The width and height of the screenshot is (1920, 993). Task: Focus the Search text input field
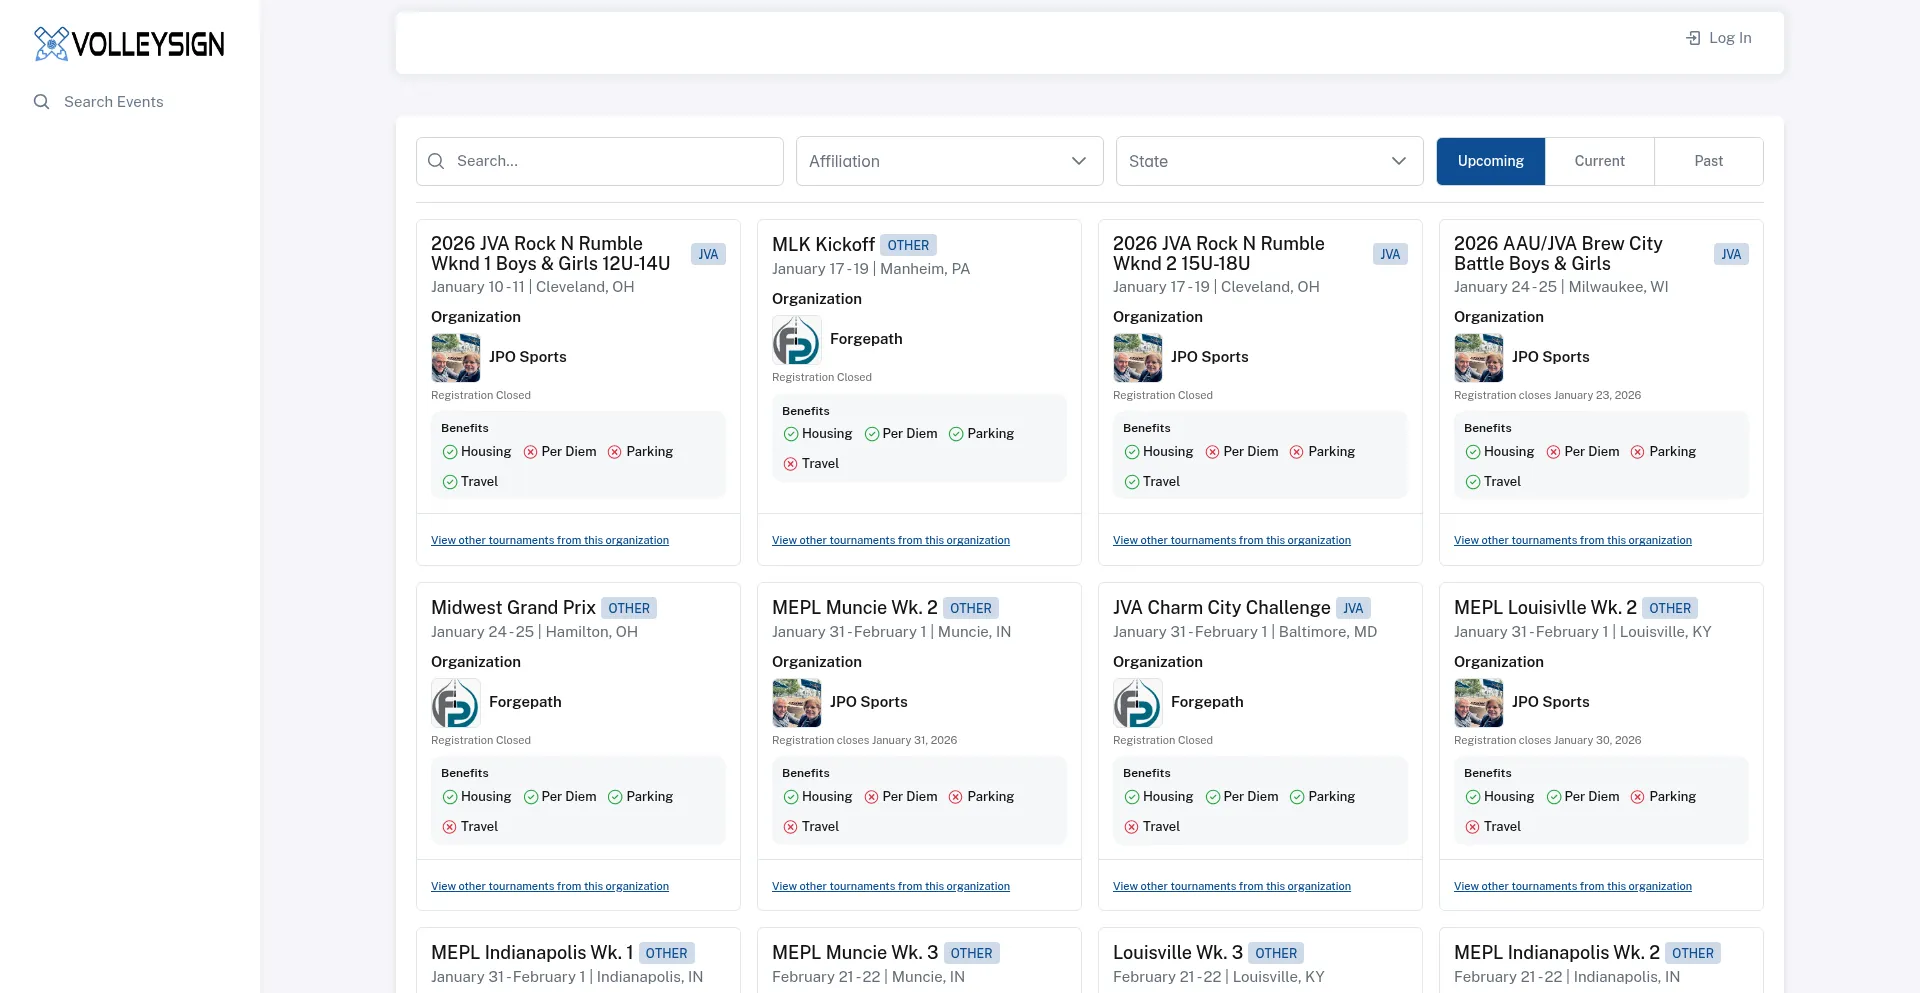click(612, 161)
